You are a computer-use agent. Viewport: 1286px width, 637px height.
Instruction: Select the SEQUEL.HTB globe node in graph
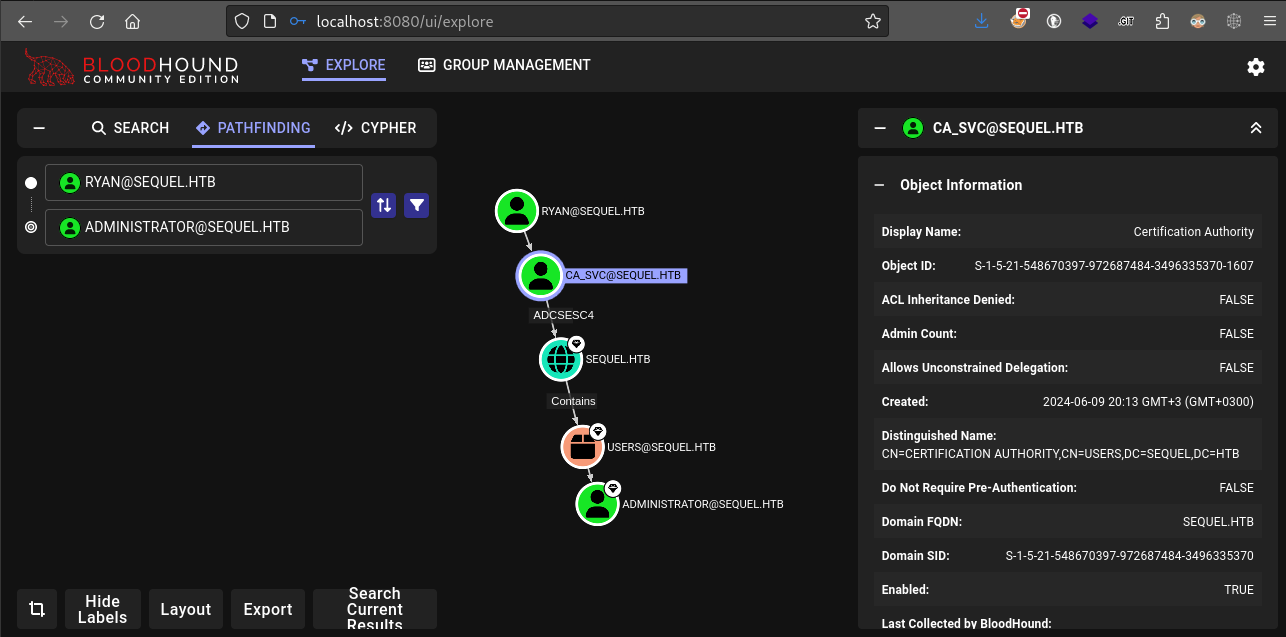560,359
